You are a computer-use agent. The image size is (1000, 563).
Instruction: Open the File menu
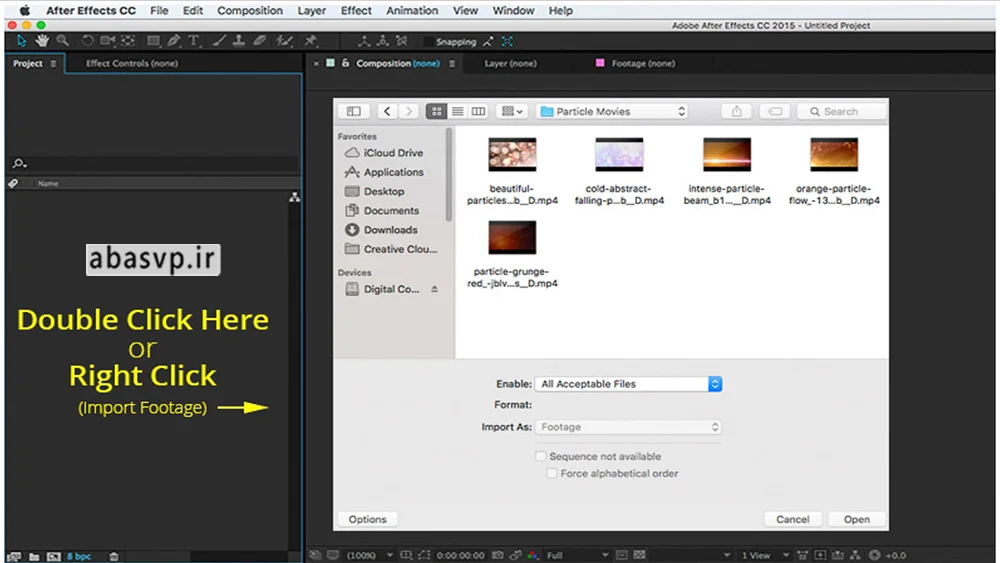click(159, 11)
